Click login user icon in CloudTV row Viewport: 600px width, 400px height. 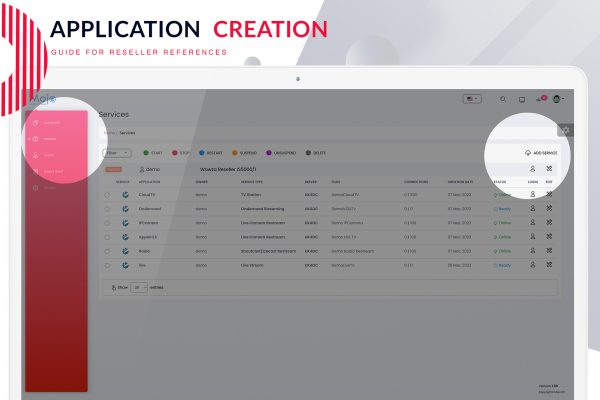tap(532, 194)
